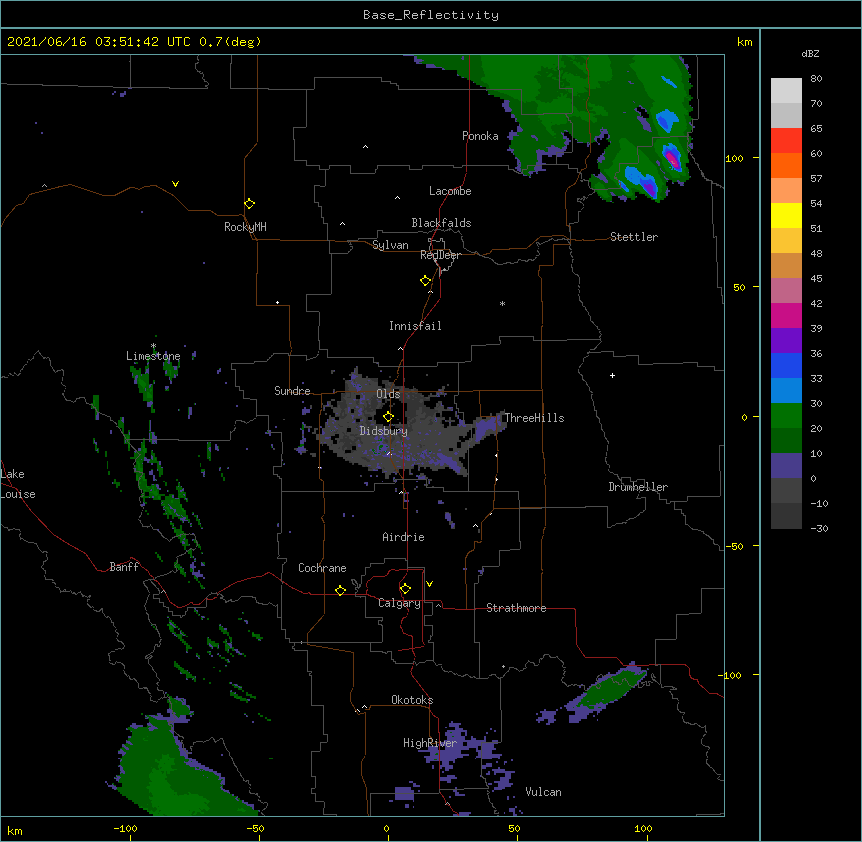Click the Ponoka town label
The height and width of the screenshot is (842, 862).
tap(480, 136)
